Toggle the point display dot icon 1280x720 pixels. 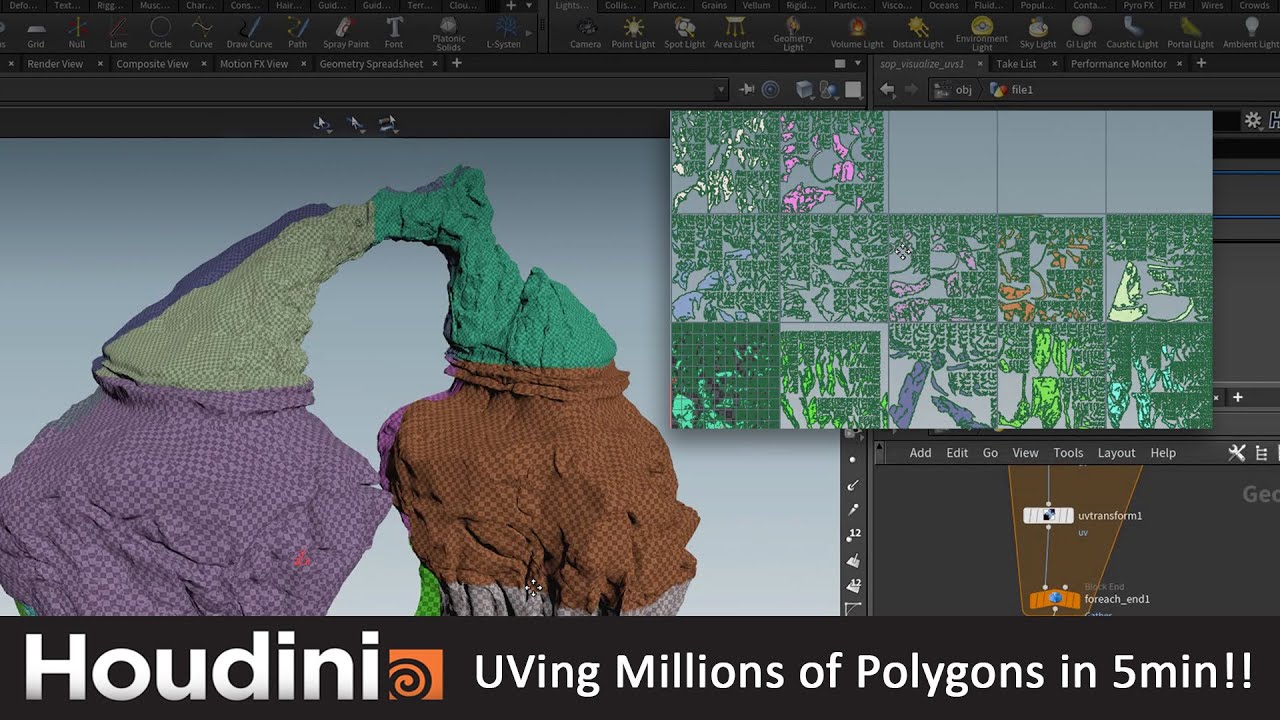853,460
